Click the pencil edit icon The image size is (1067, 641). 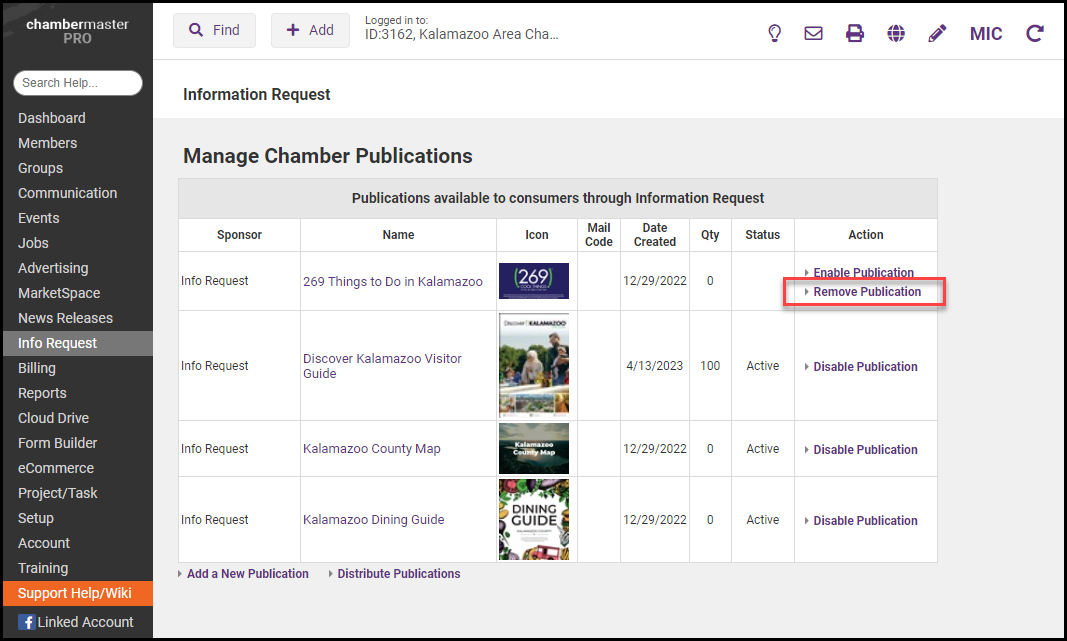[937, 33]
